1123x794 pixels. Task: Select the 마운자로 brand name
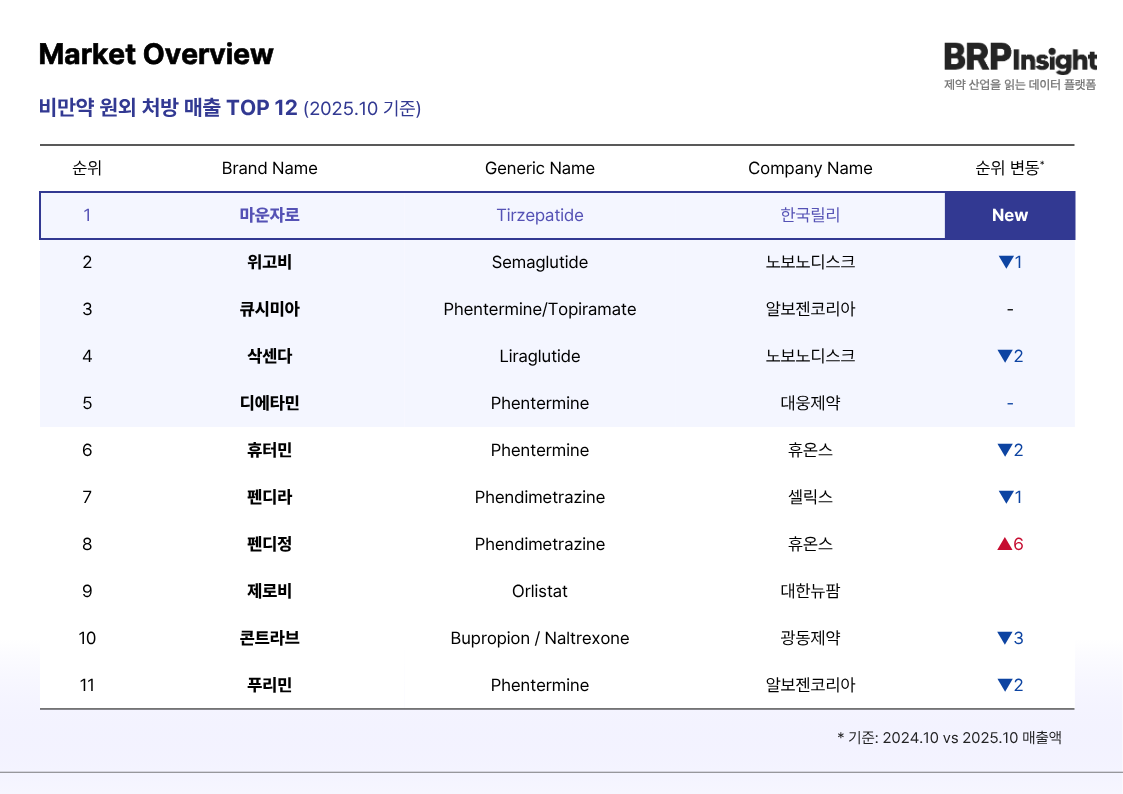(x=269, y=215)
